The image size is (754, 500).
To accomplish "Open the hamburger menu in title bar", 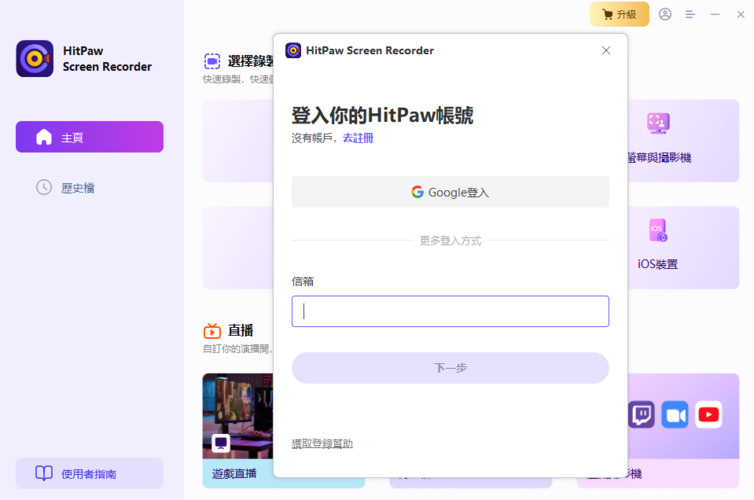I will point(690,14).
